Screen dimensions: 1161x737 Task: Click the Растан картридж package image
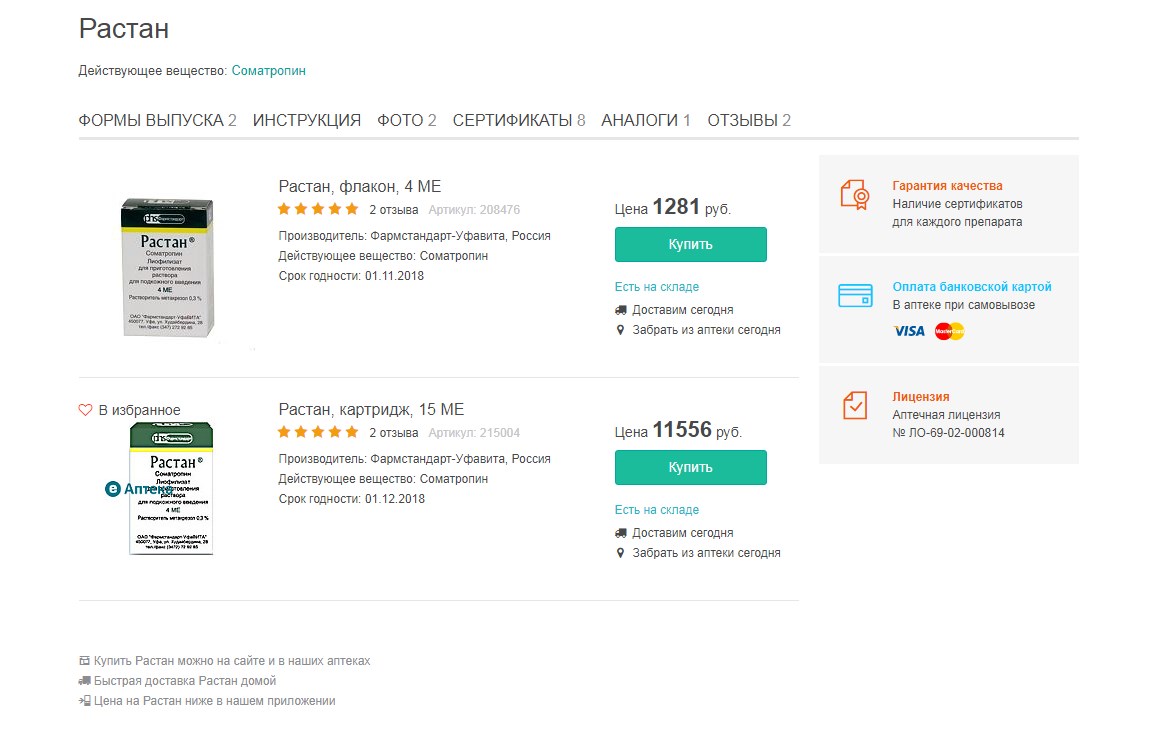(x=172, y=489)
